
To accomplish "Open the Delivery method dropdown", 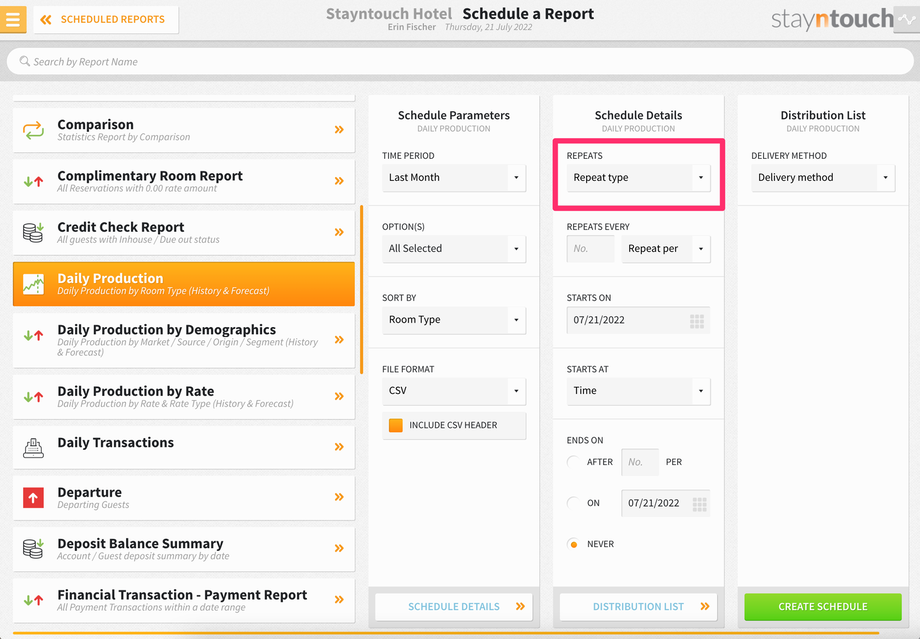I will (x=823, y=177).
